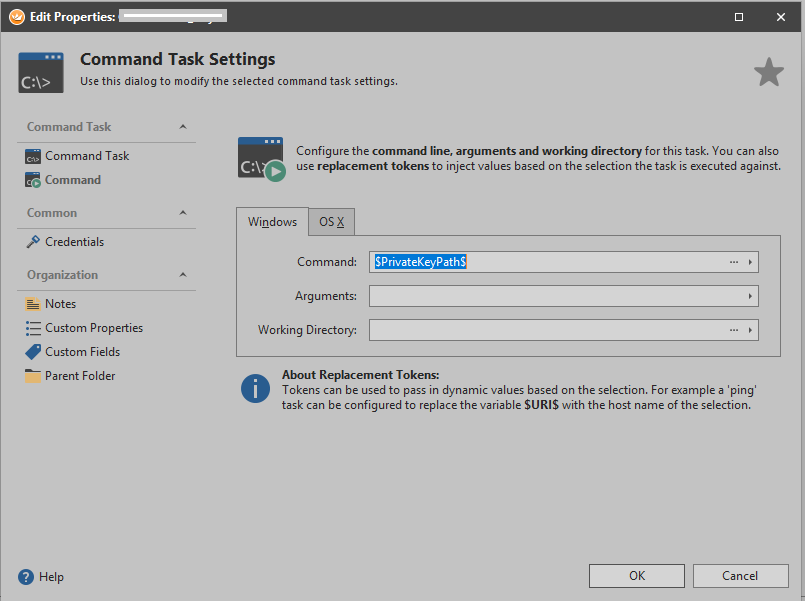Click inside the Arguments input field
The width and height of the screenshot is (805, 601).
[x=555, y=296]
